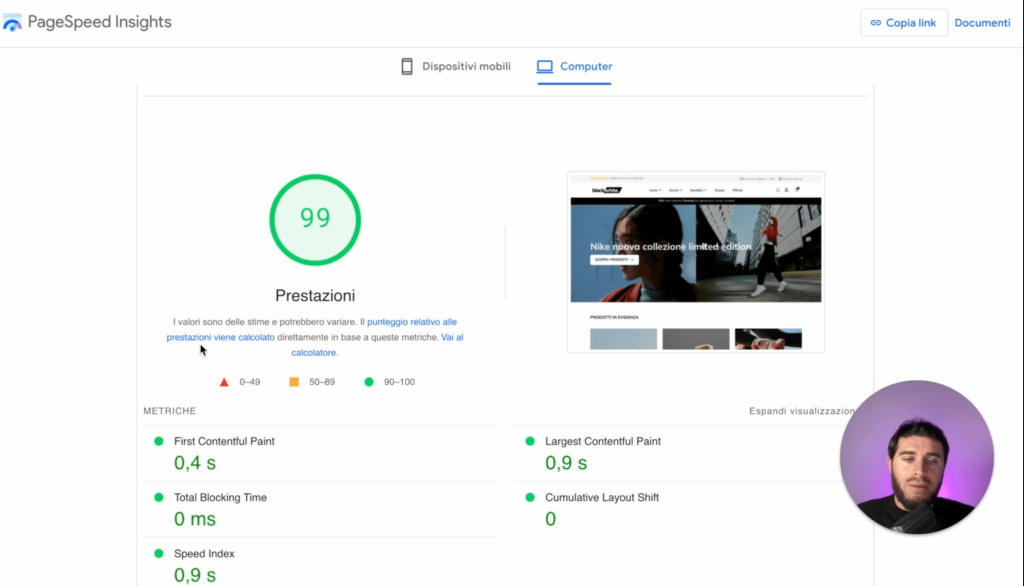
Task: Click the Cumulative Layout Shift green indicator
Action: [529, 497]
